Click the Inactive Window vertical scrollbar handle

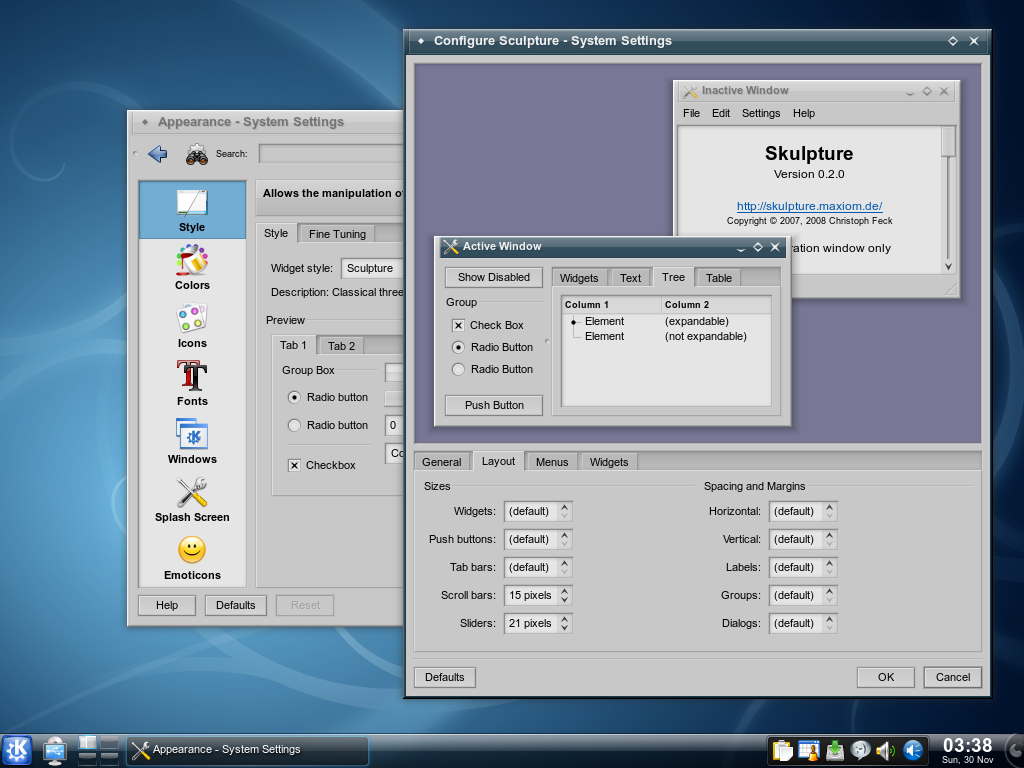pos(948,142)
